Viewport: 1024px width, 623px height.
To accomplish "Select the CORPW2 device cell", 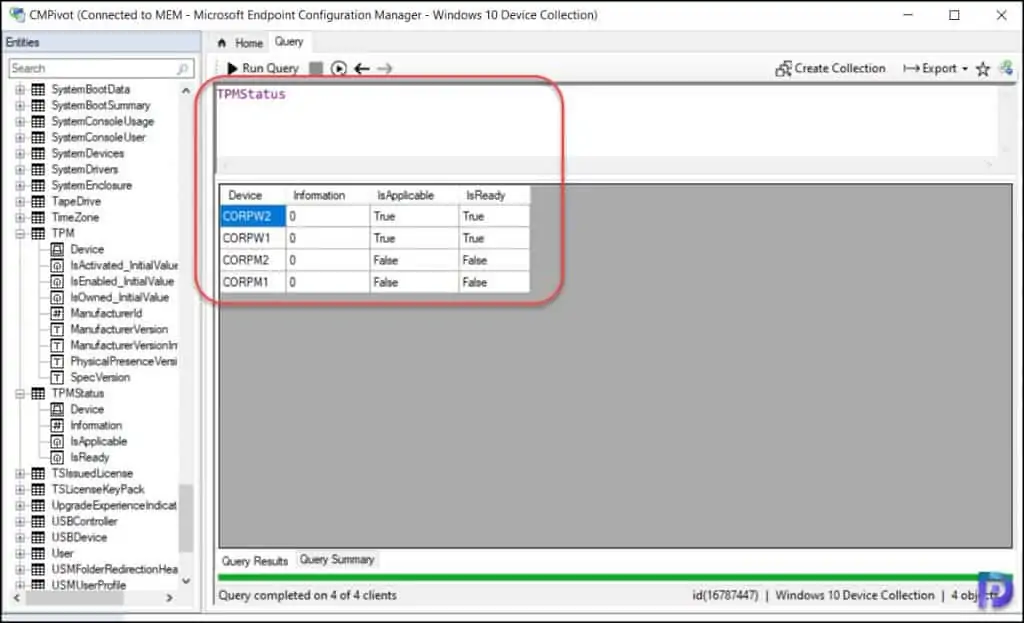I will click(x=253, y=216).
